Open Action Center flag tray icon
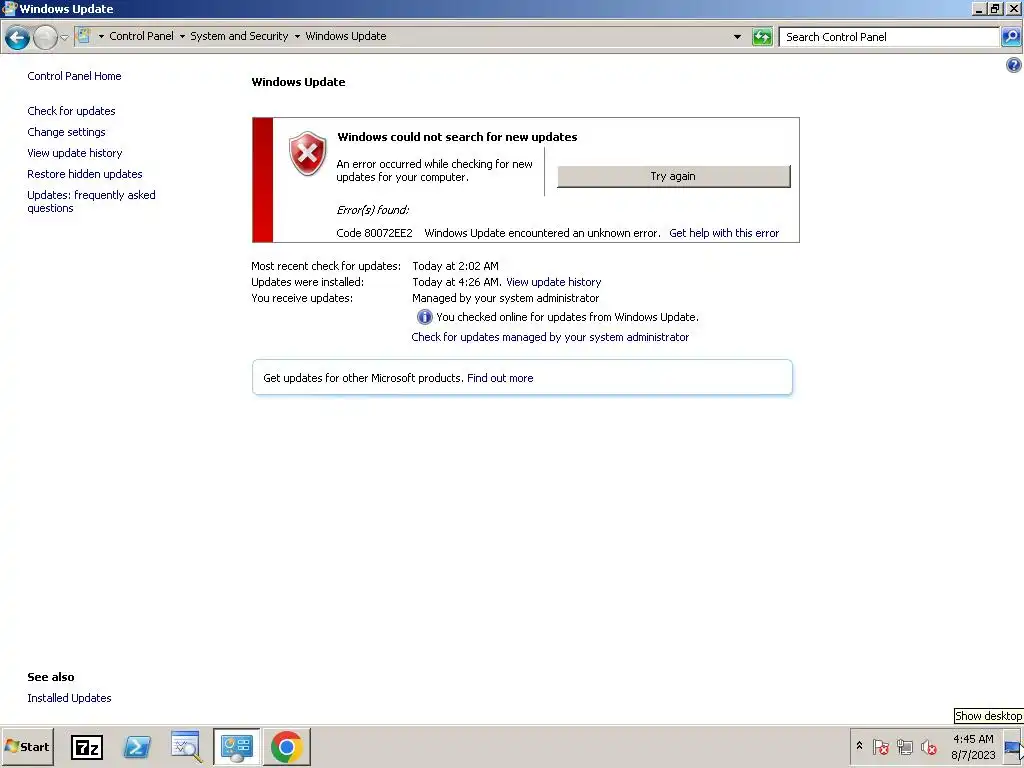Screen dimensions: 1024x768 click(x=880, y=746)
